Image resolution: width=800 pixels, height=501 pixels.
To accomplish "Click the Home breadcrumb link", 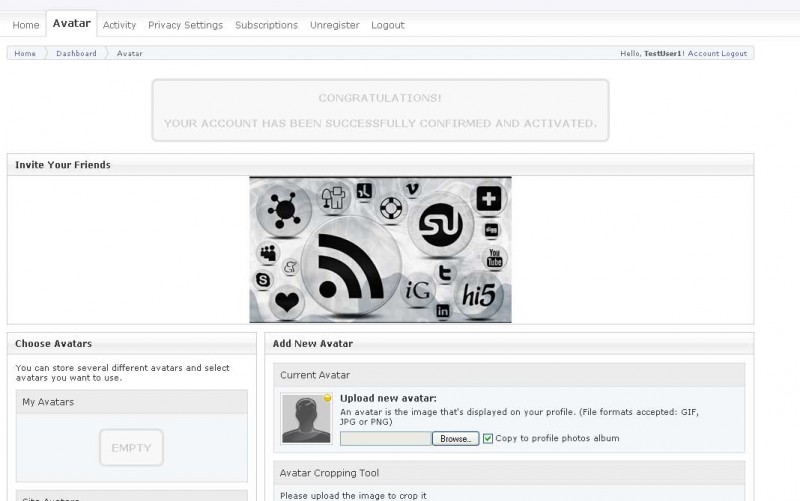I will pos(25,53).
